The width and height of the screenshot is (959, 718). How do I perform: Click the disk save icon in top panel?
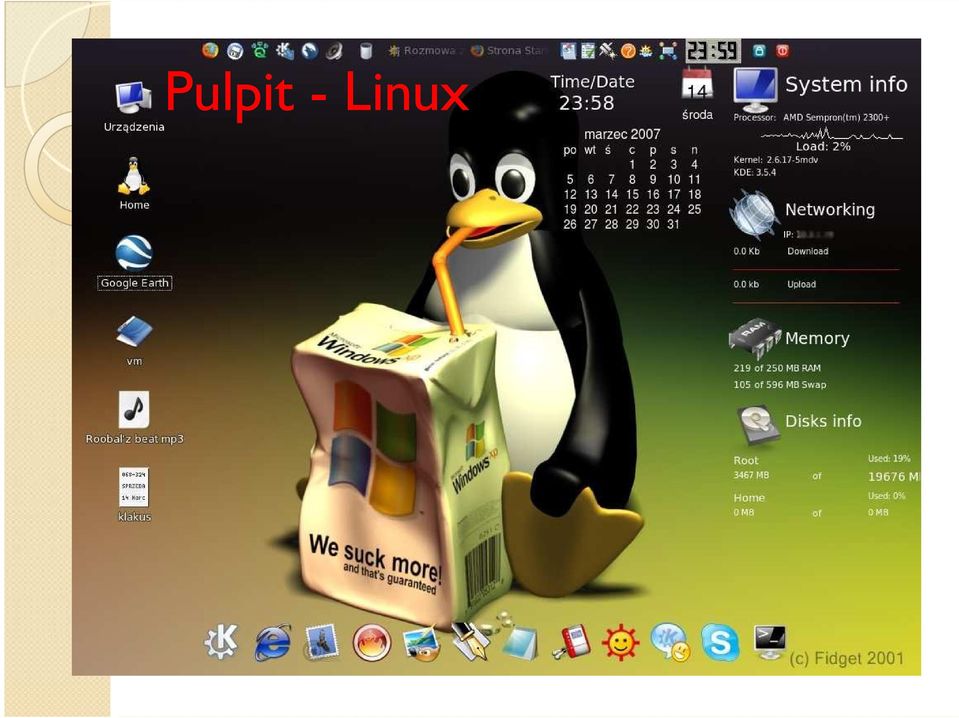pyautogui.click(x=235, y=51)
